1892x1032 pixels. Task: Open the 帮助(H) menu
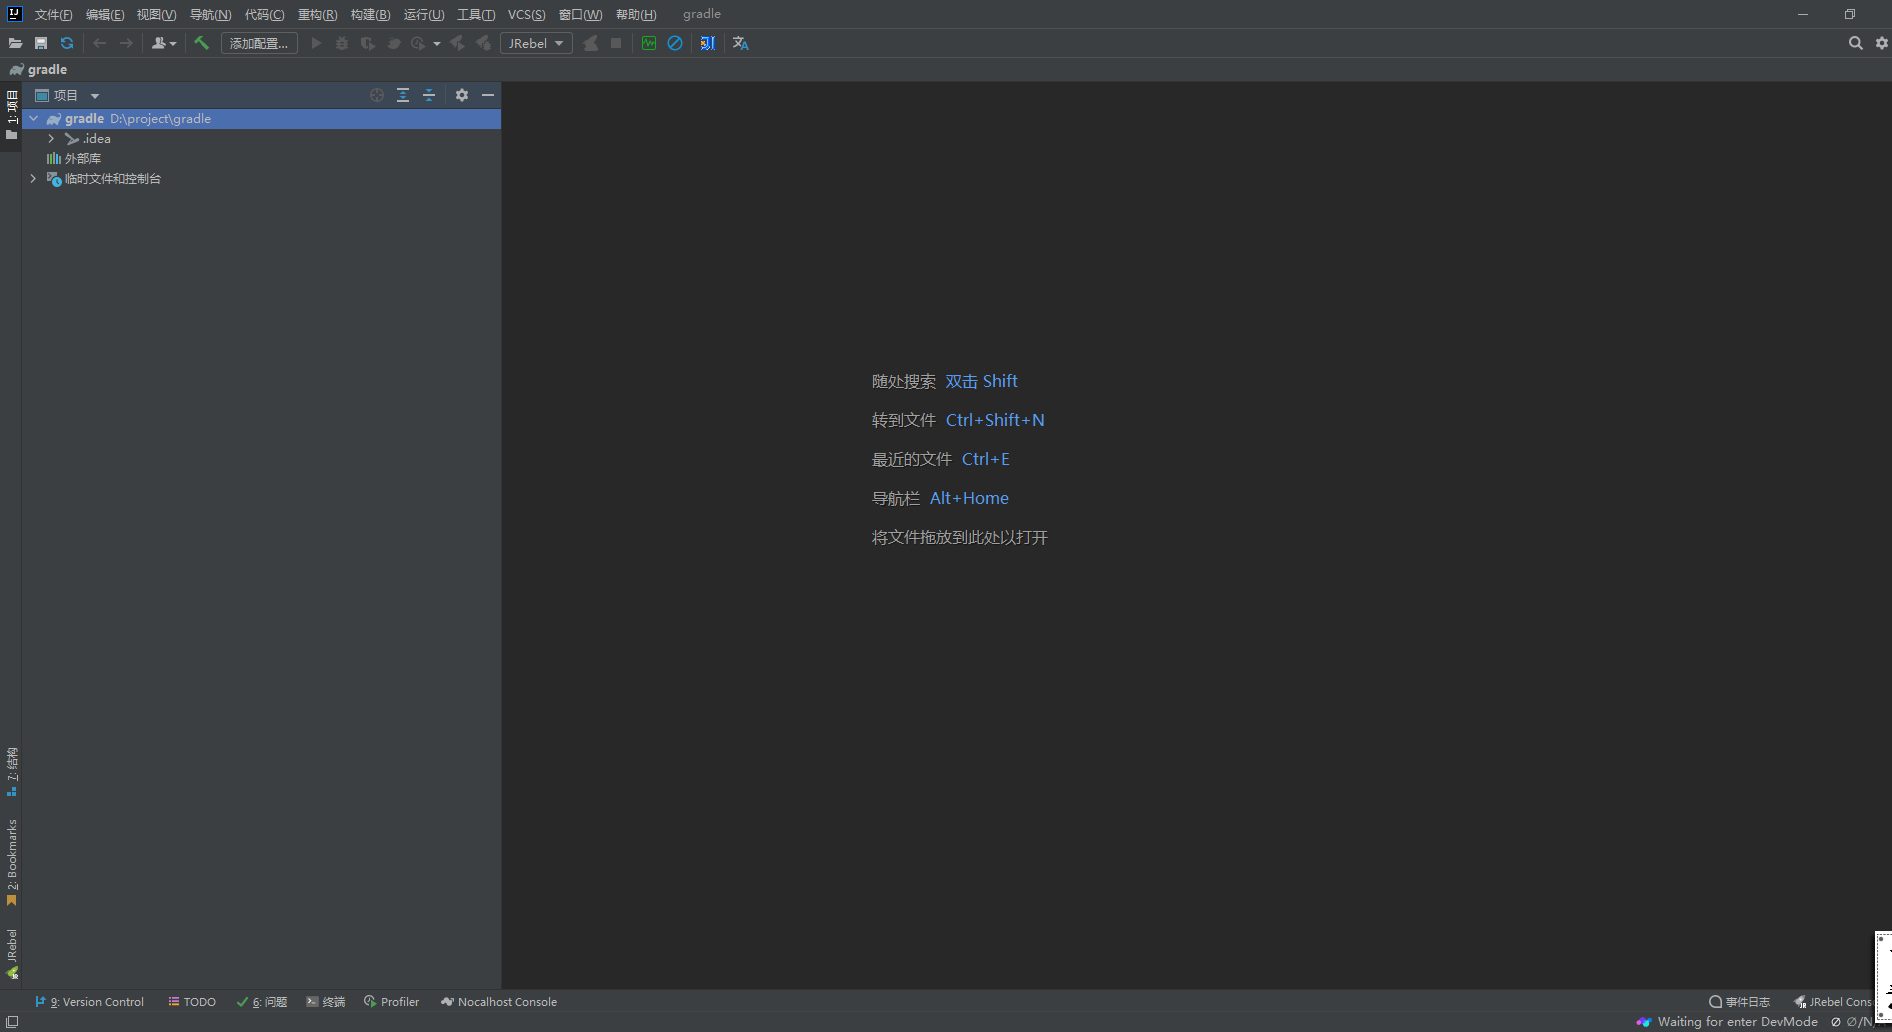636,14
